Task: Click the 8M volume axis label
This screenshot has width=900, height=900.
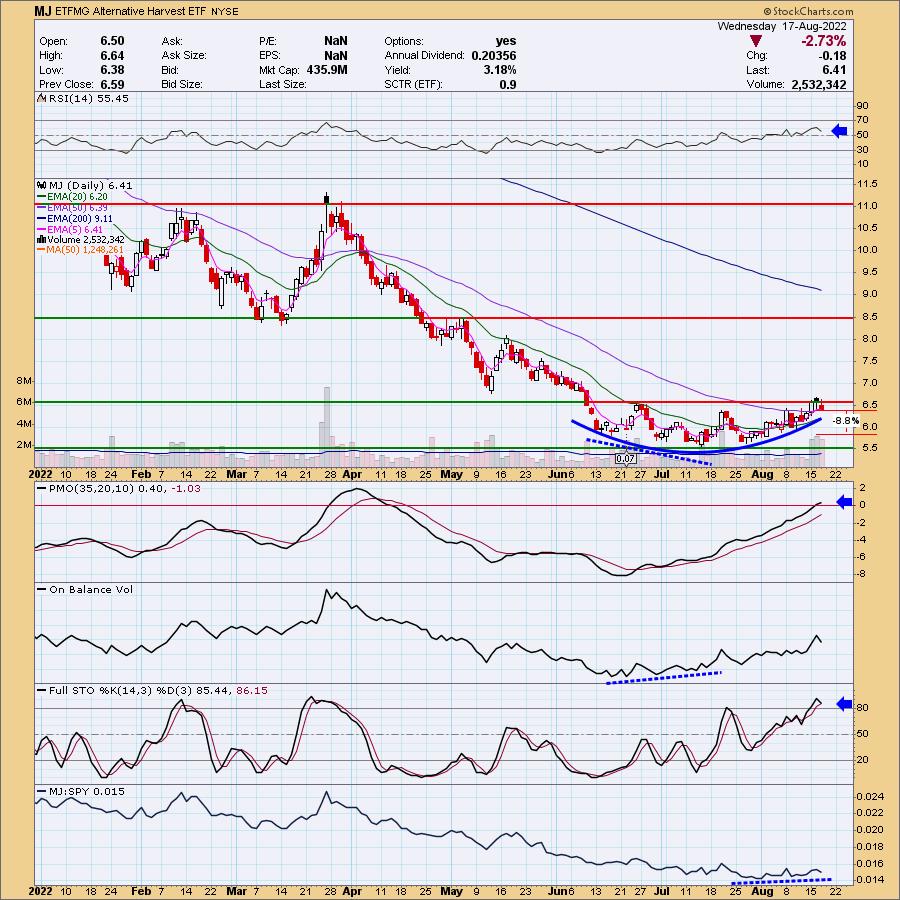Action: pyautogui.click(x=24, y=381)
